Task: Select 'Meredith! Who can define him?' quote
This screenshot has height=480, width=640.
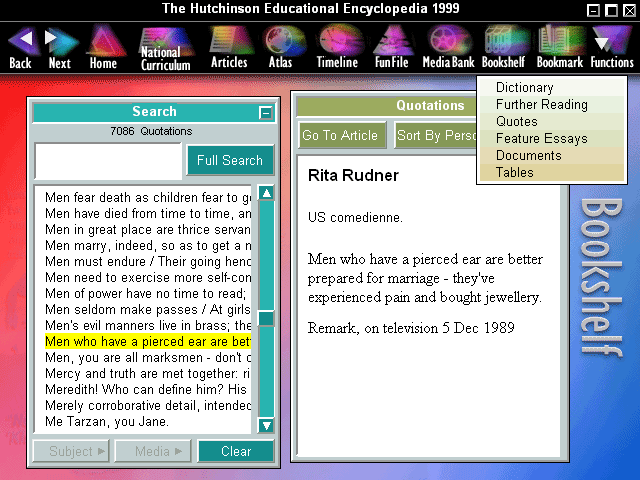Action: 148,389
